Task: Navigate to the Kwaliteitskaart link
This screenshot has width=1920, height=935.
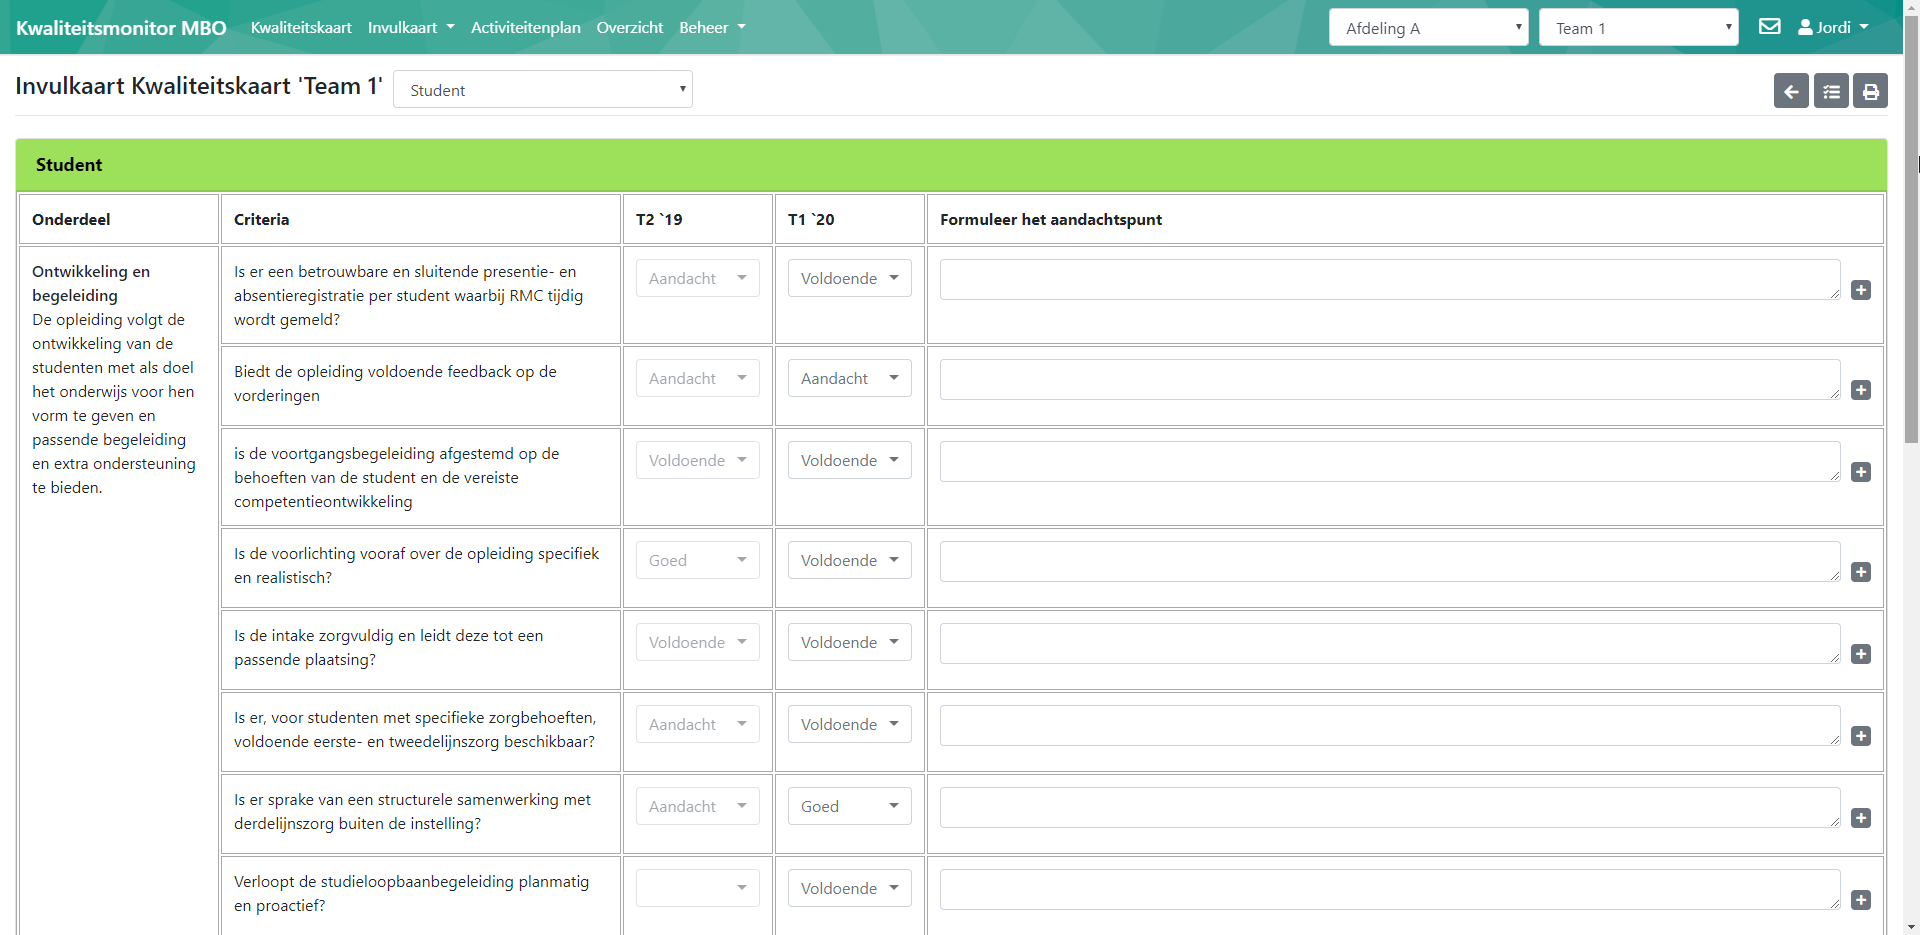Action: pos(301,27)
